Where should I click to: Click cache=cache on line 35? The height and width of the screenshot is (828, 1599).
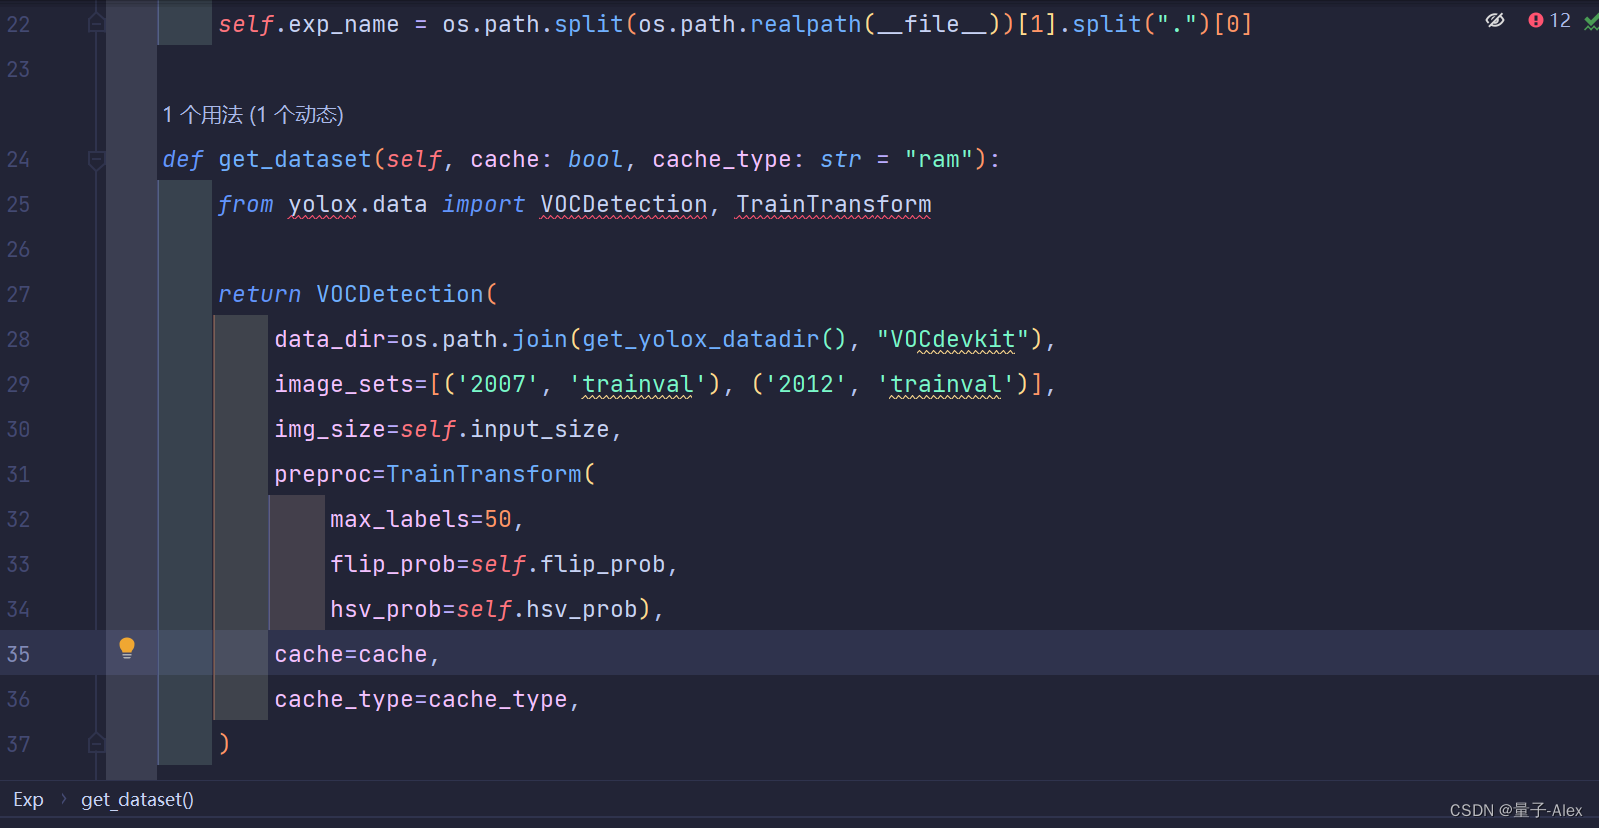click(x=351, y=654)
